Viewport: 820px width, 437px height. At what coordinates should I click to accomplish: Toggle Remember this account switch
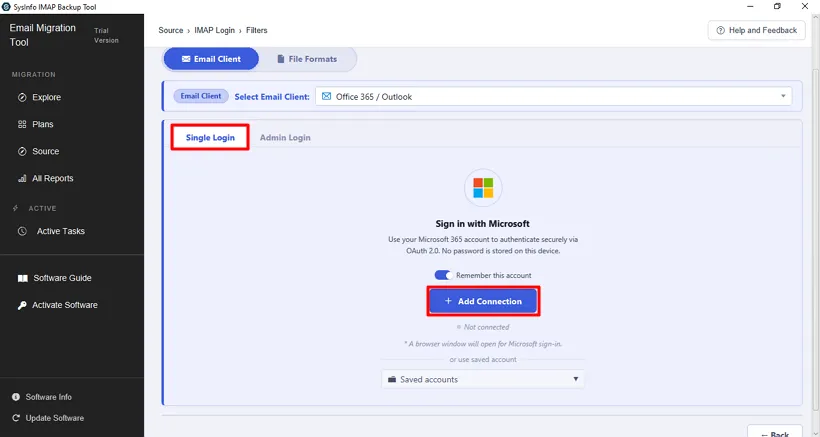pyautogui.click(x=443, y=275)
